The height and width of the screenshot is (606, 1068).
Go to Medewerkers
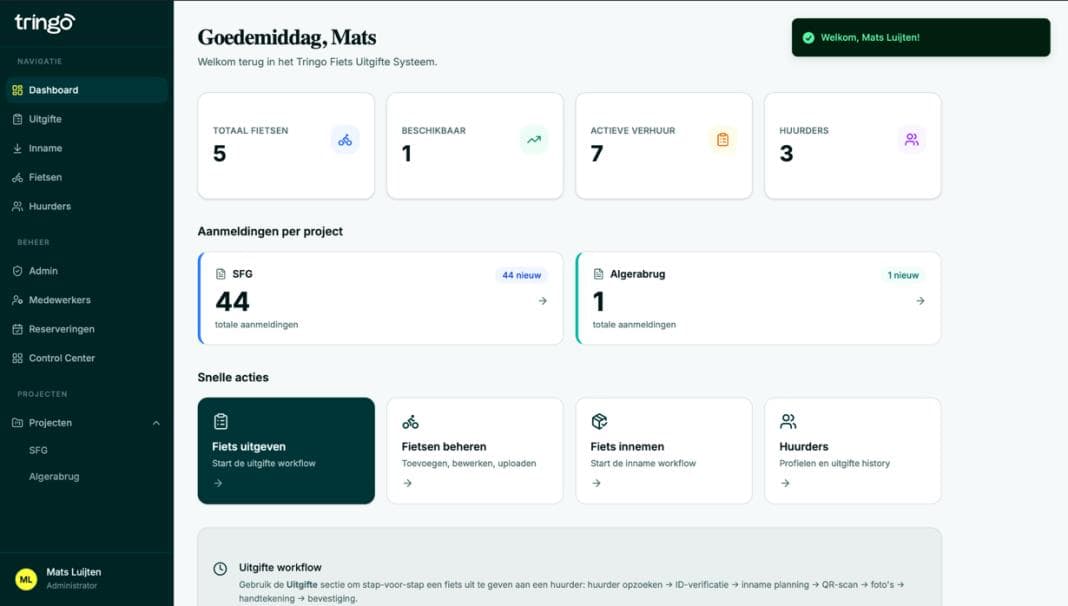tap(87, 300)
